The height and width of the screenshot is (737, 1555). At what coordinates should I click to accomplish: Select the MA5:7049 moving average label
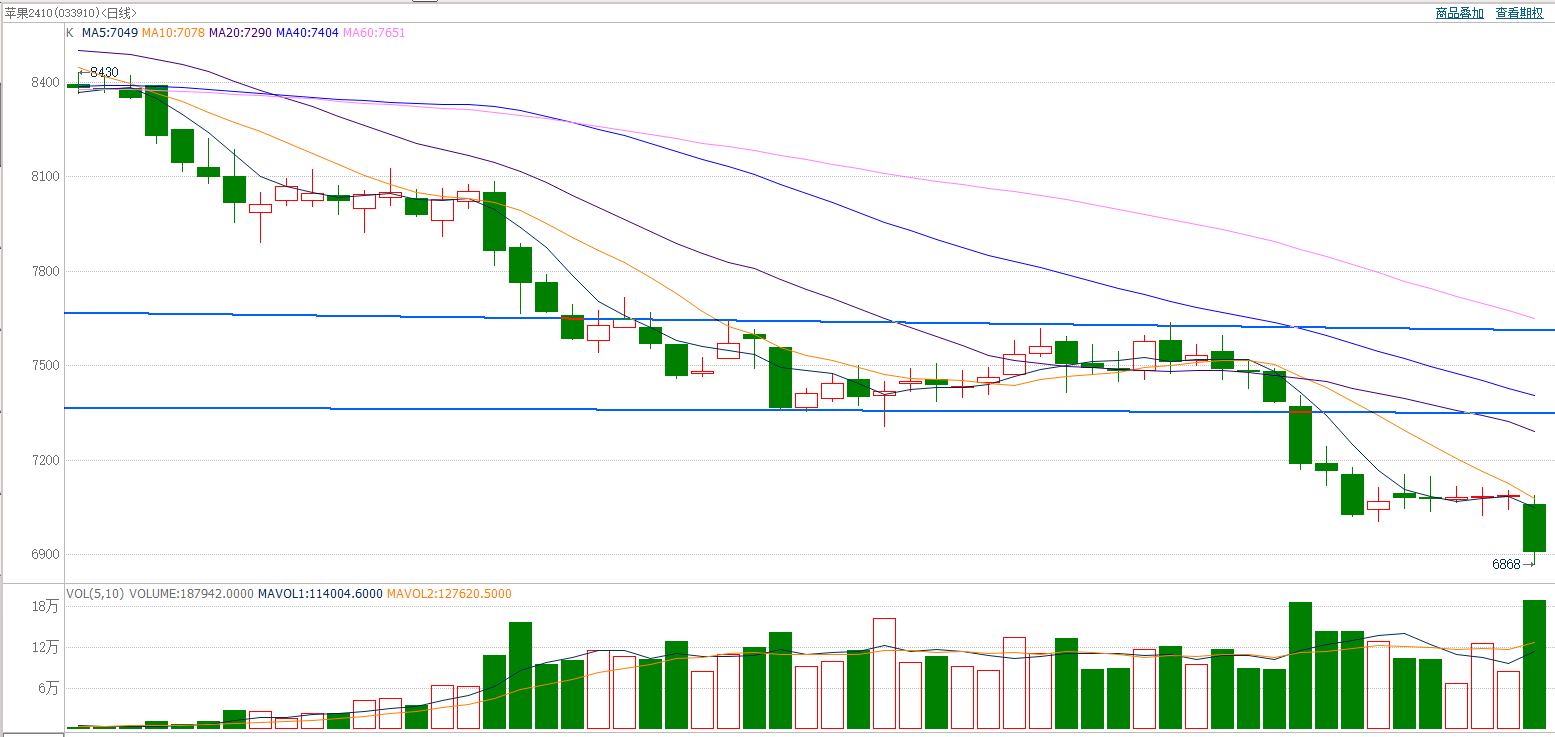click(x=110, y=33)
